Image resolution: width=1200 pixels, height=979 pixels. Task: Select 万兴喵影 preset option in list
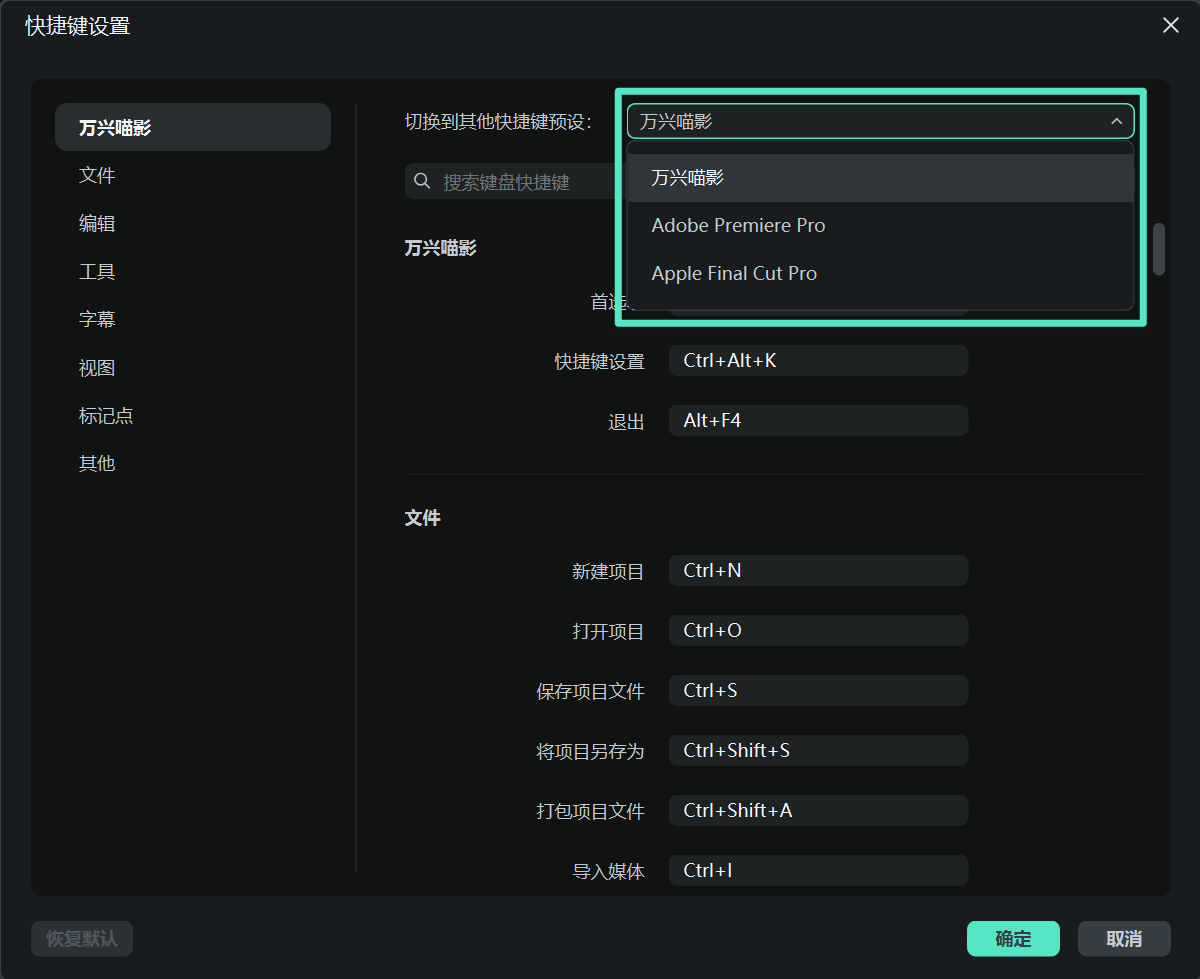pyautogui.click(x=688, y=178)
